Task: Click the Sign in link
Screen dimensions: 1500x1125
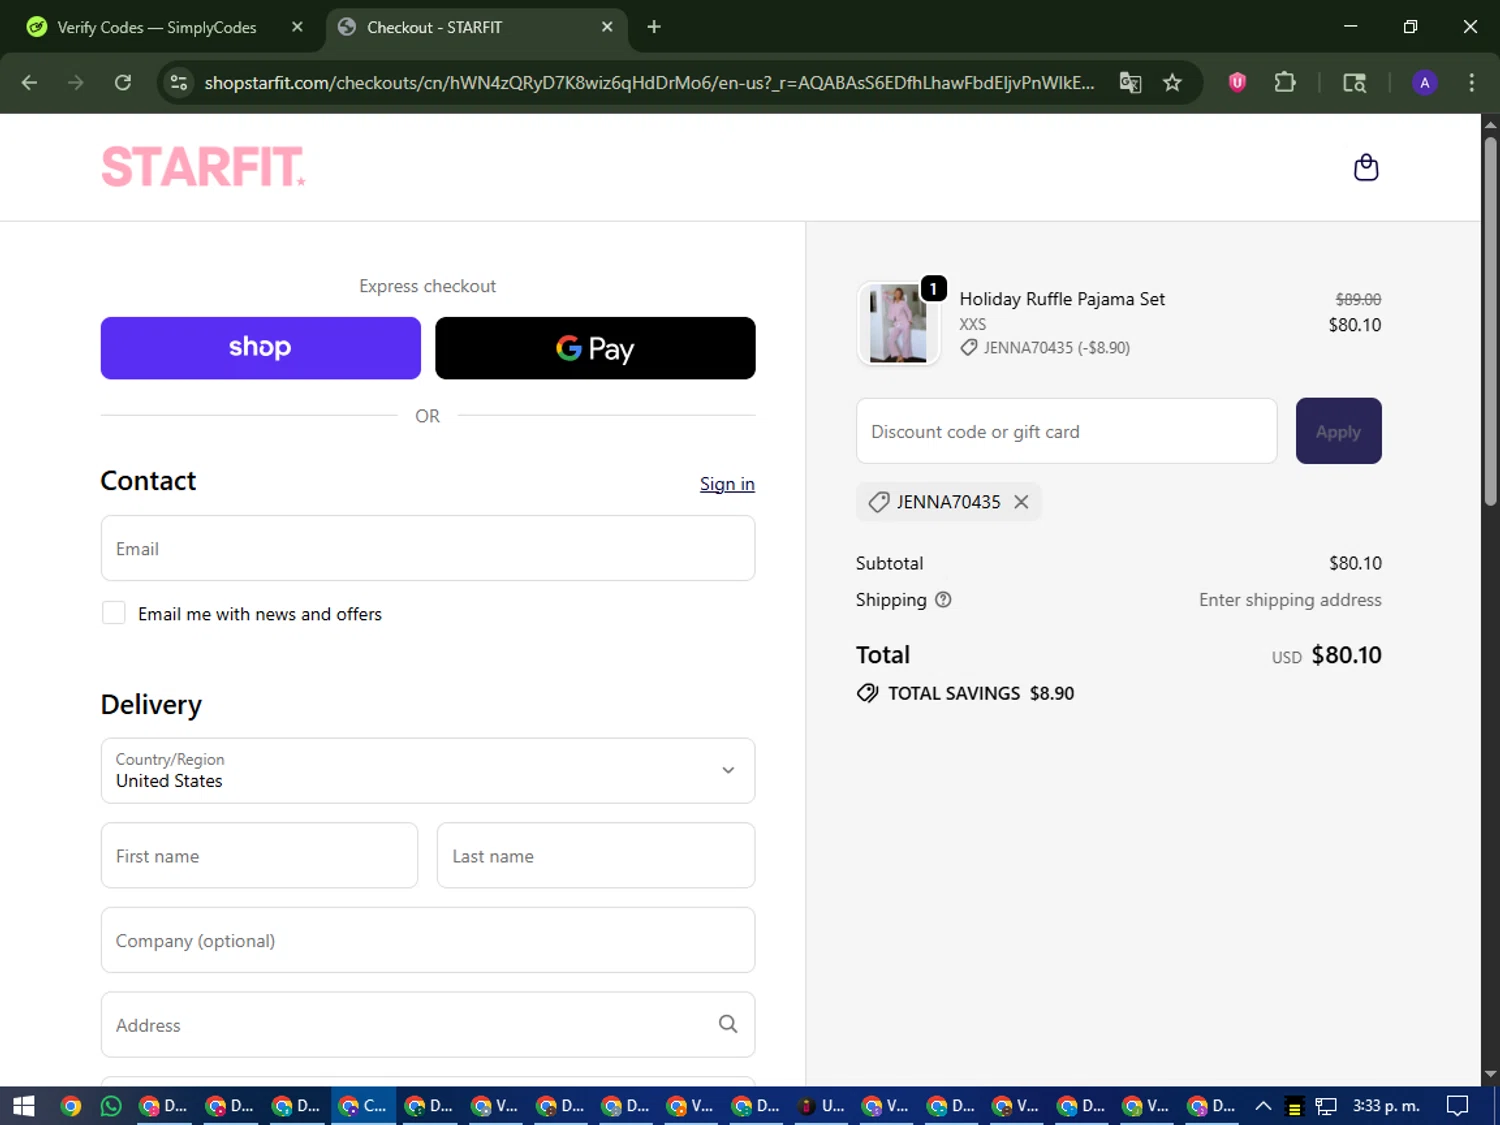Action: 727,484
